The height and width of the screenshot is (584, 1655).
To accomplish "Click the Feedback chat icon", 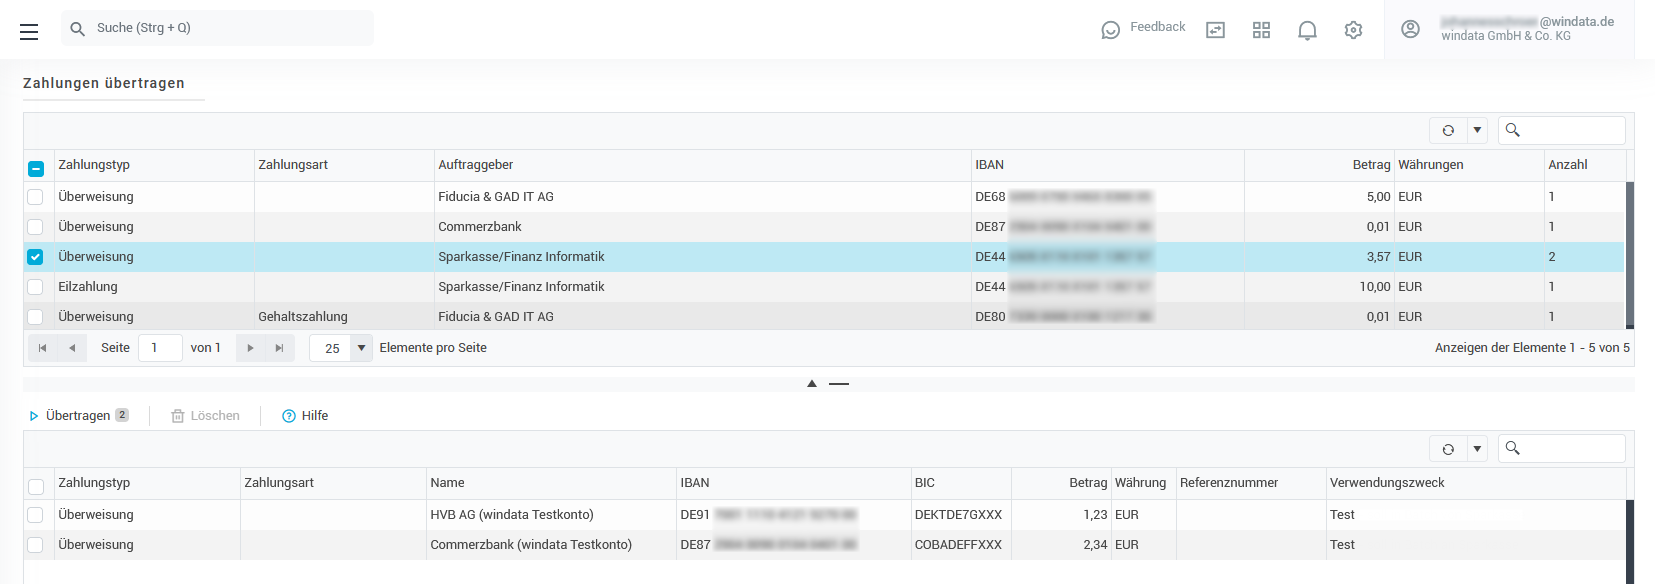I will [1110, 30].
